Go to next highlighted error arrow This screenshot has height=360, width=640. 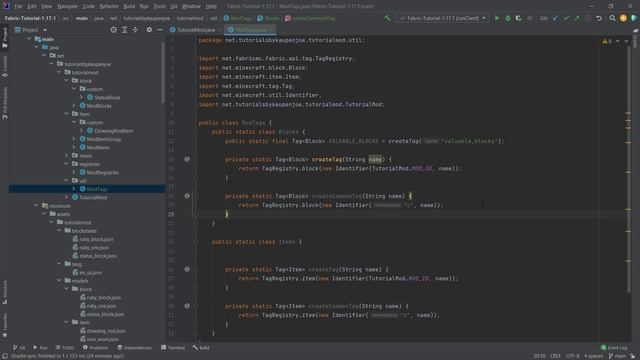(x=626, y=41)
